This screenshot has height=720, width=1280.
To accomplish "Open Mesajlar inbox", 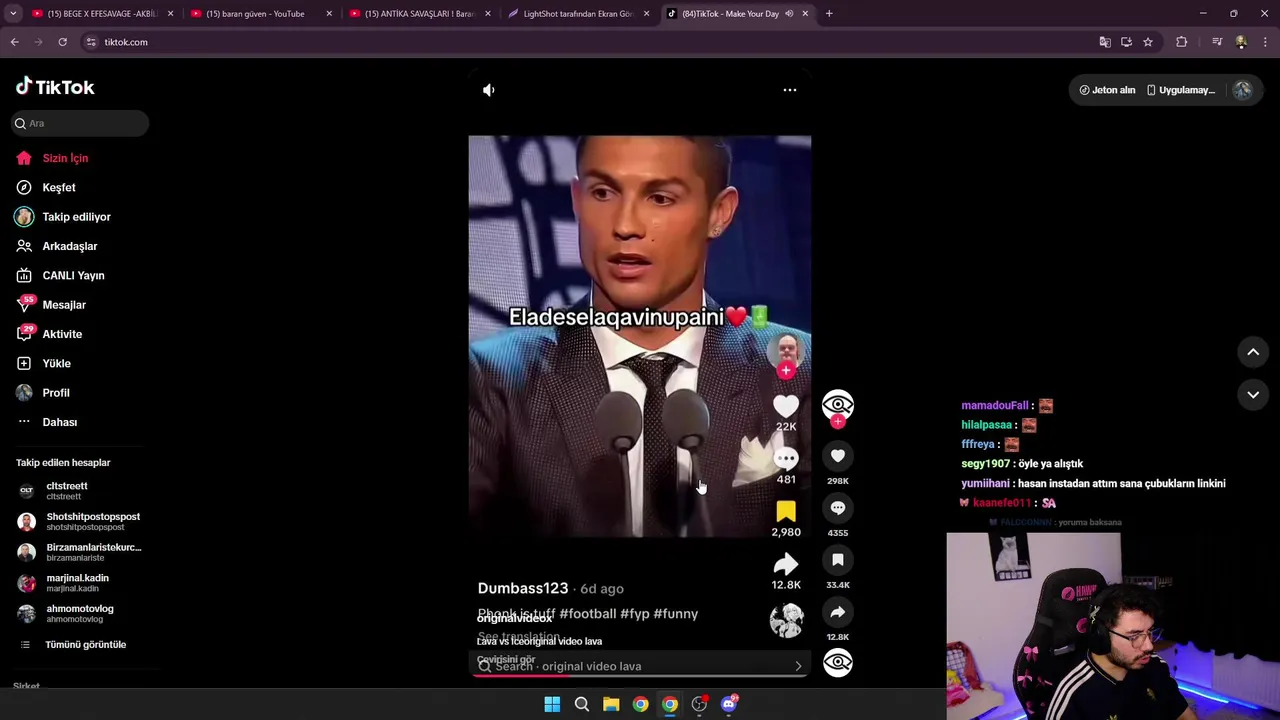I will [64, 305].
